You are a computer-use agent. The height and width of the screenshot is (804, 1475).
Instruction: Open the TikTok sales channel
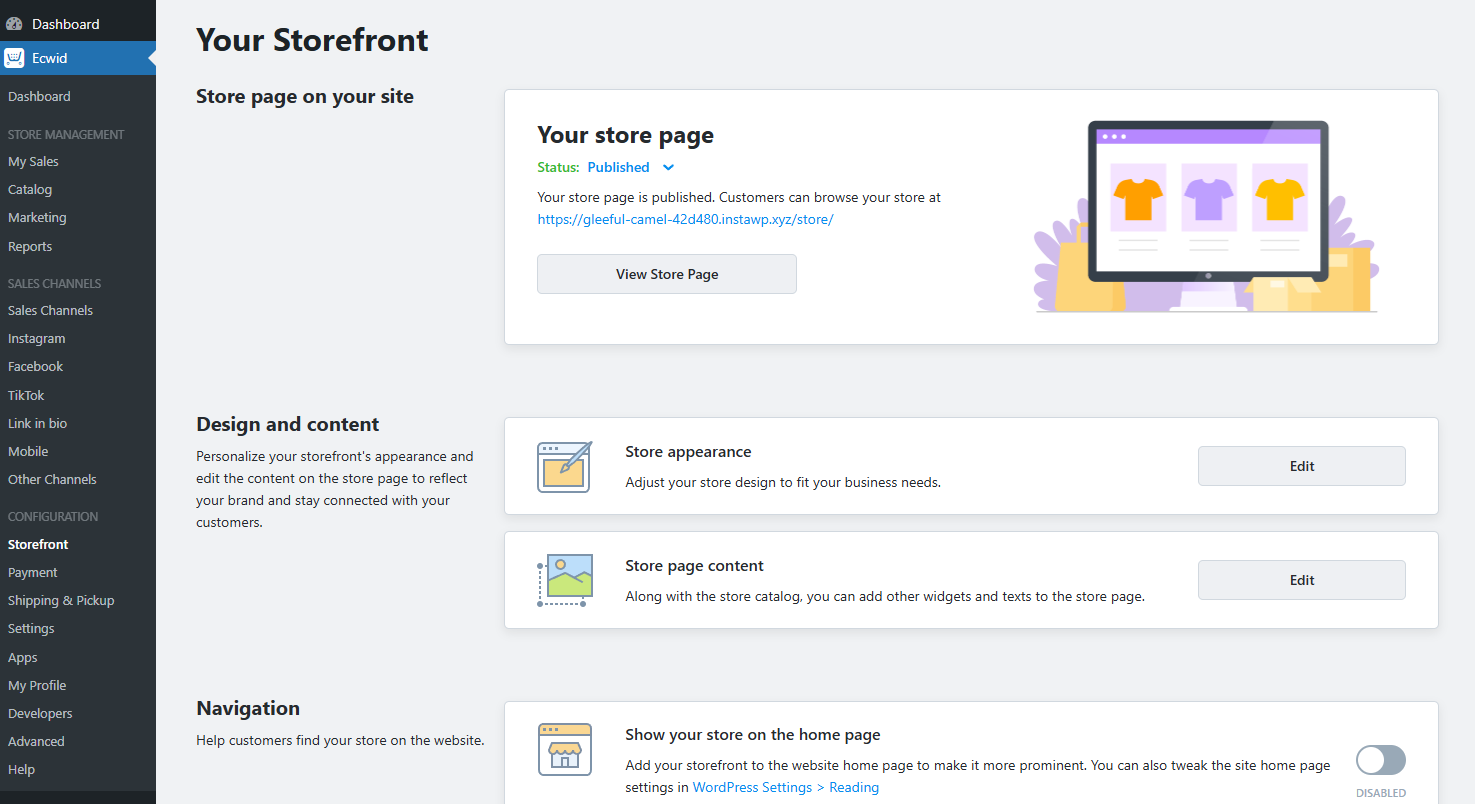[x=24, y=394]
